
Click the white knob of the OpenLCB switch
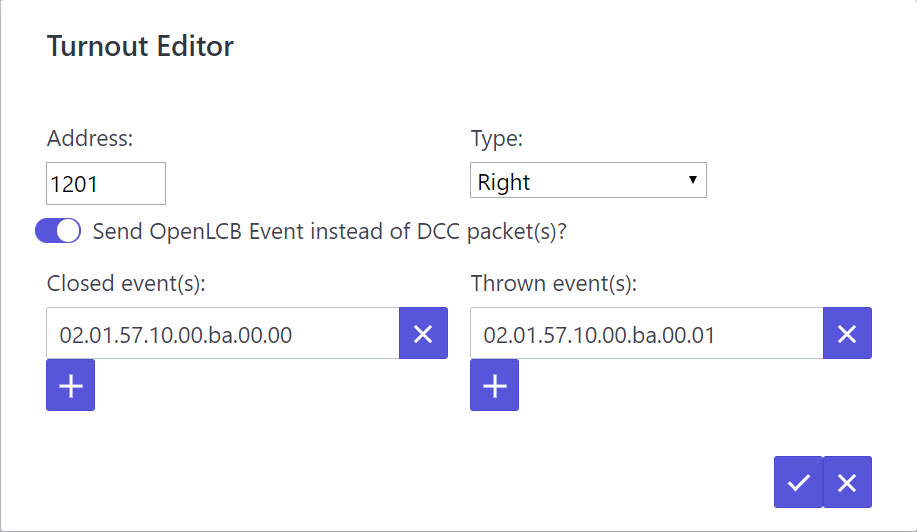[x=68, y=231]
